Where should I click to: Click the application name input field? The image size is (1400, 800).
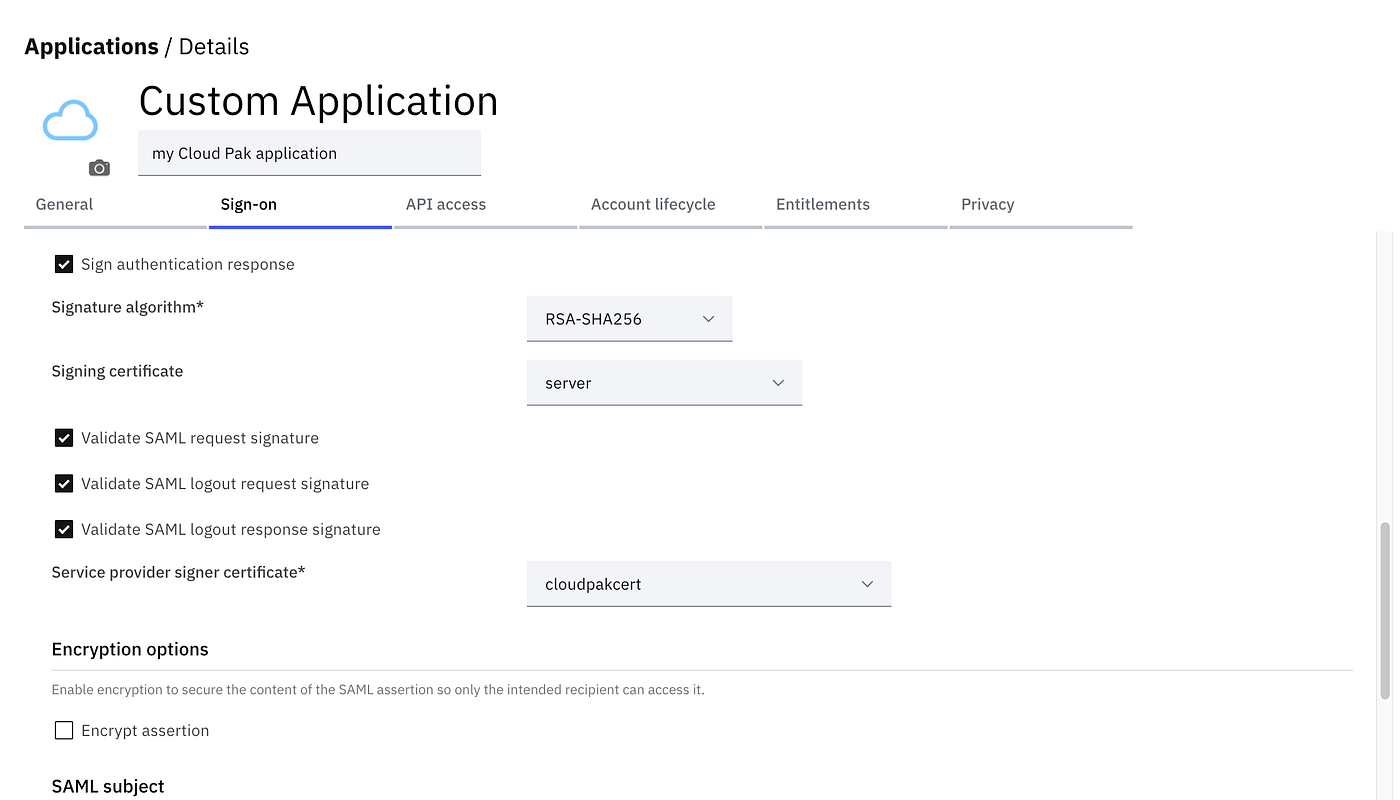tap(309, 153)
